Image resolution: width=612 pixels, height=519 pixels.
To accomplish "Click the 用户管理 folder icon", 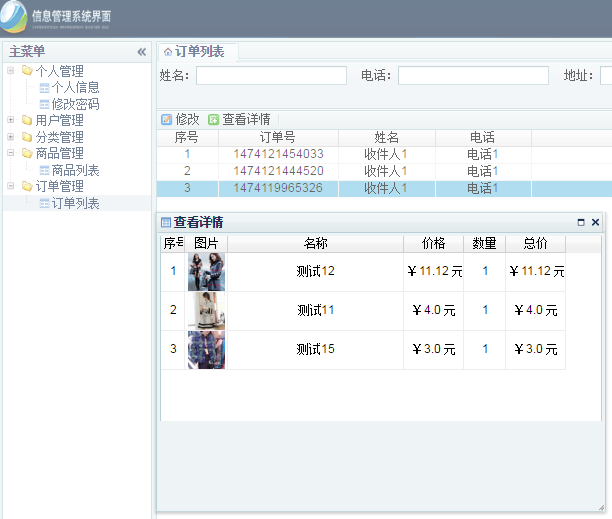I will [x=27, y=120].
